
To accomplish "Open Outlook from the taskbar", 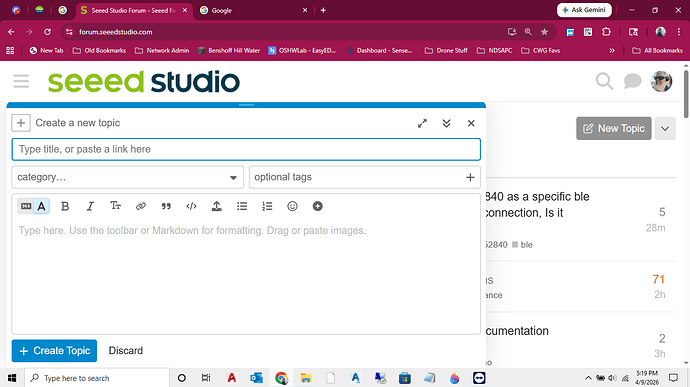I will click(256, 378).
